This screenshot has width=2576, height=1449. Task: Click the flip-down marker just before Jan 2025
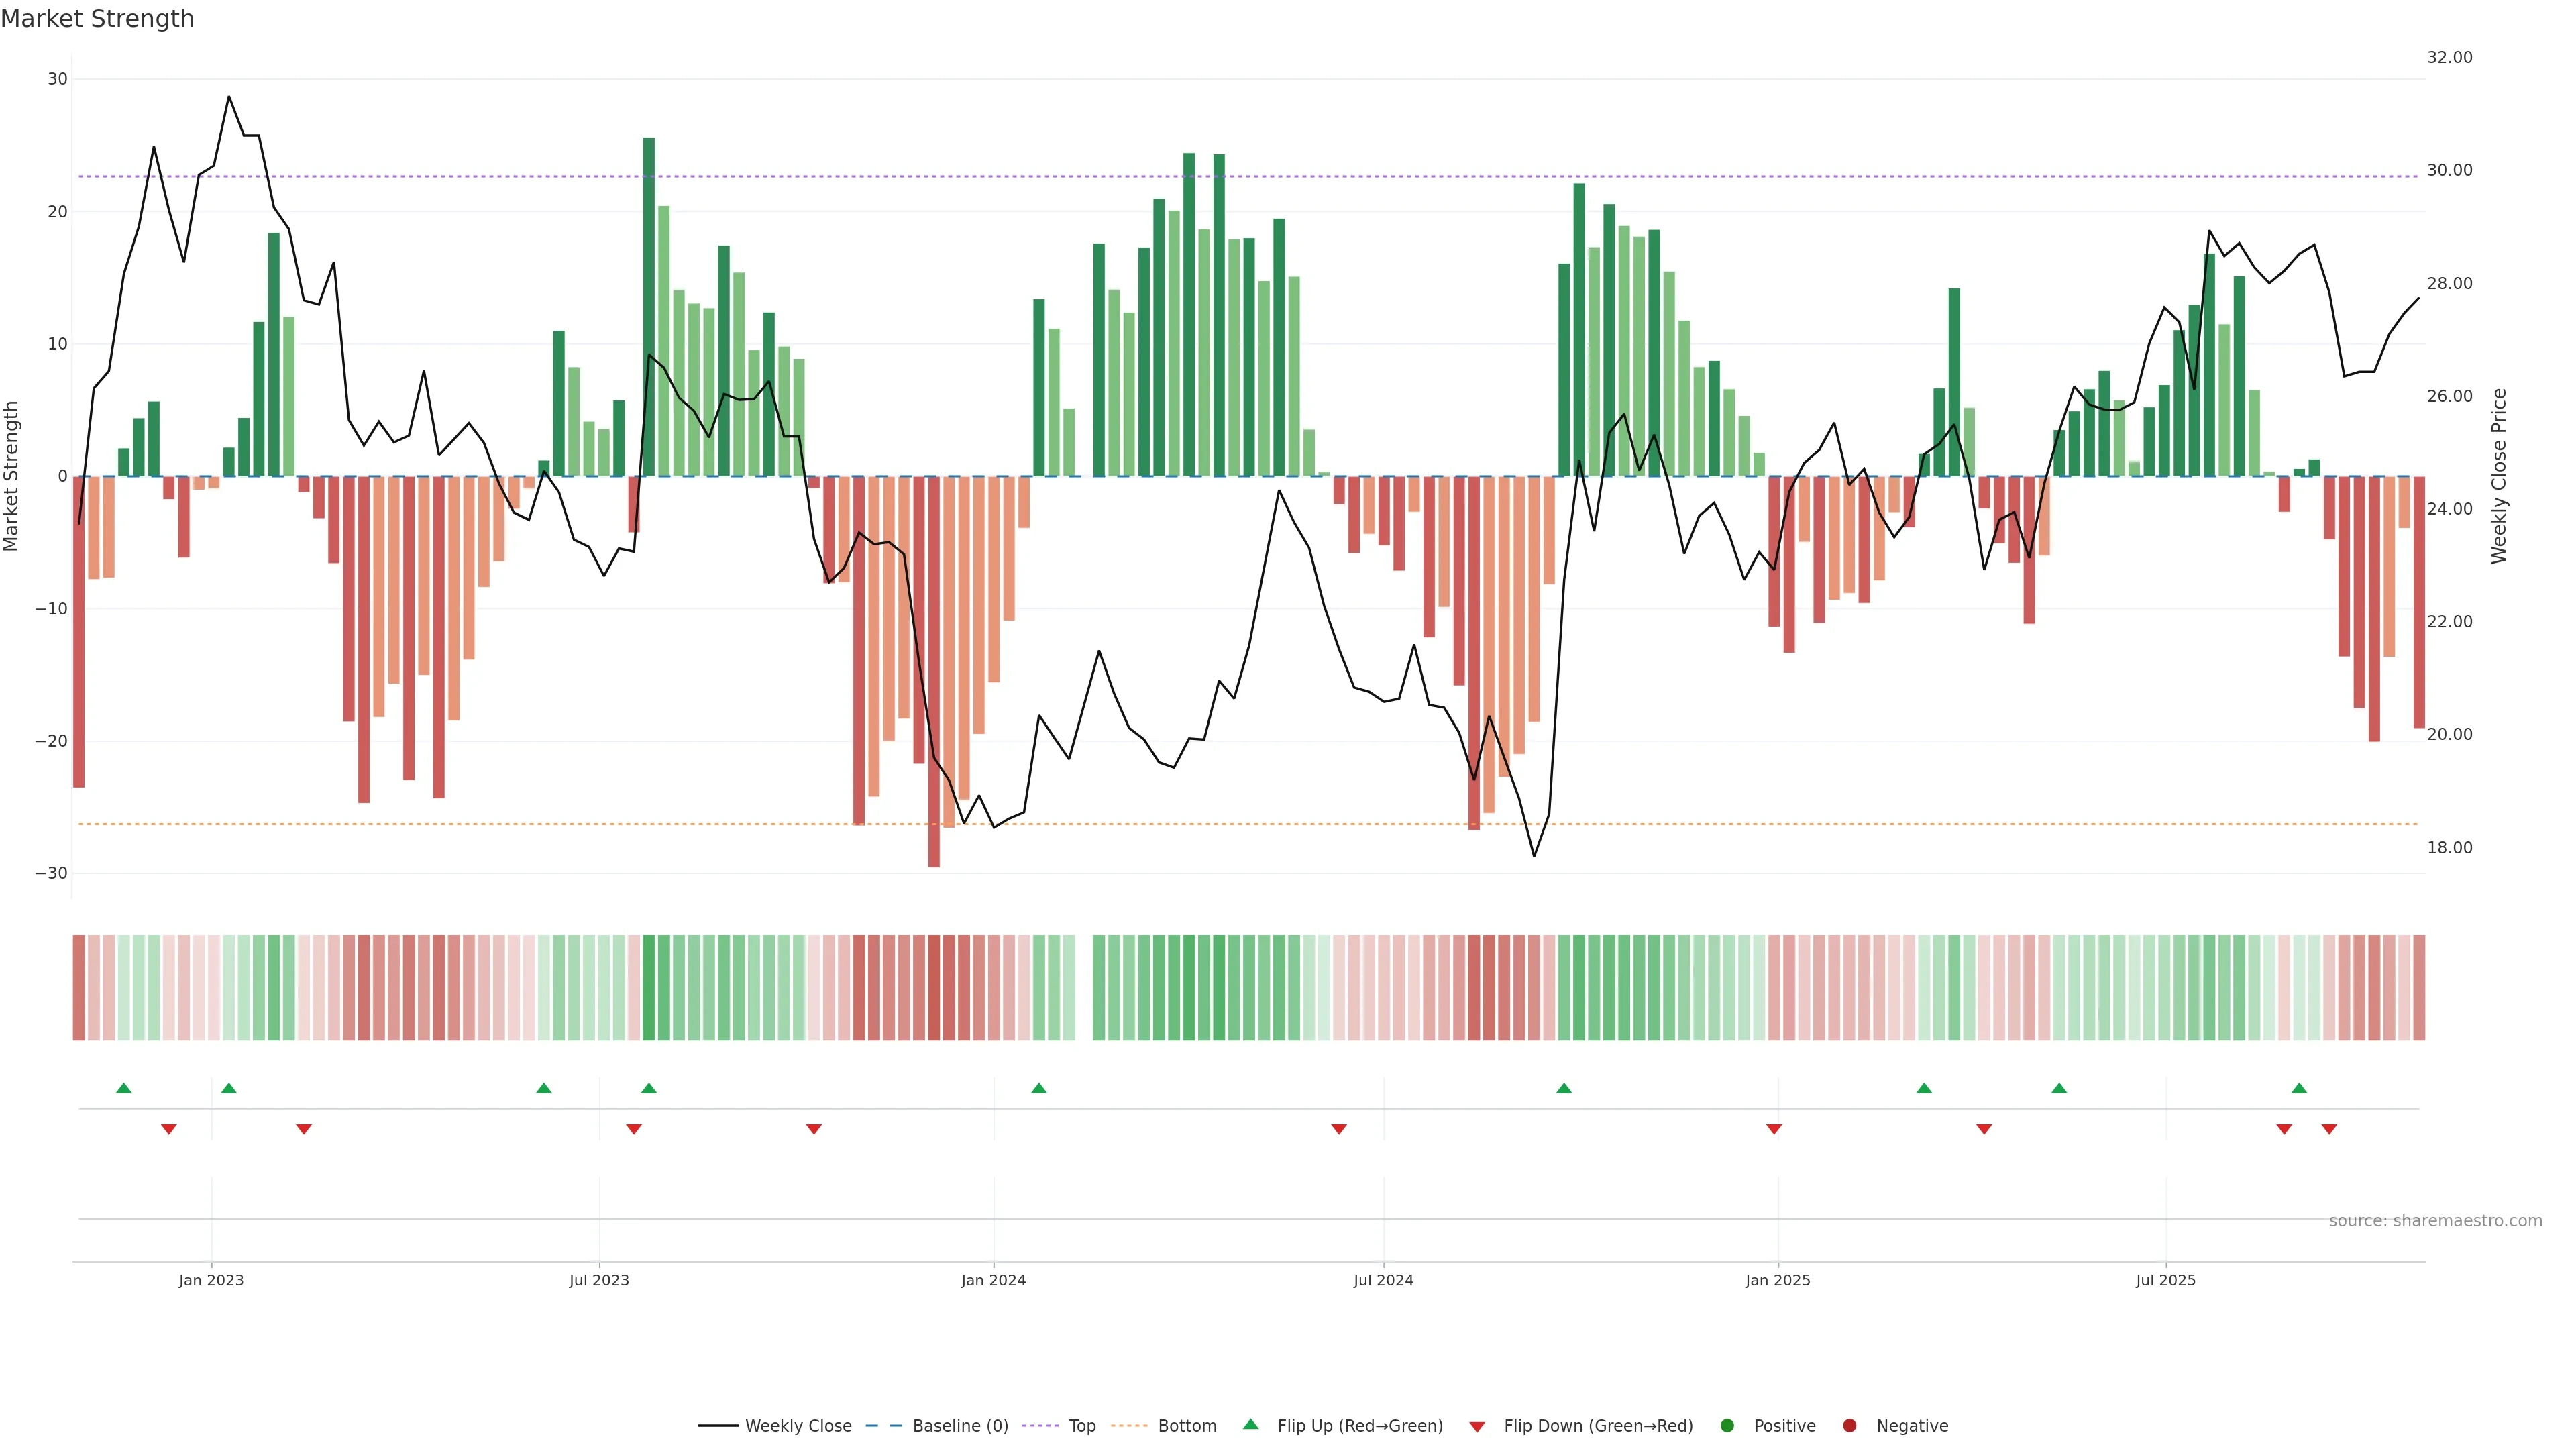point(1774,1129)
